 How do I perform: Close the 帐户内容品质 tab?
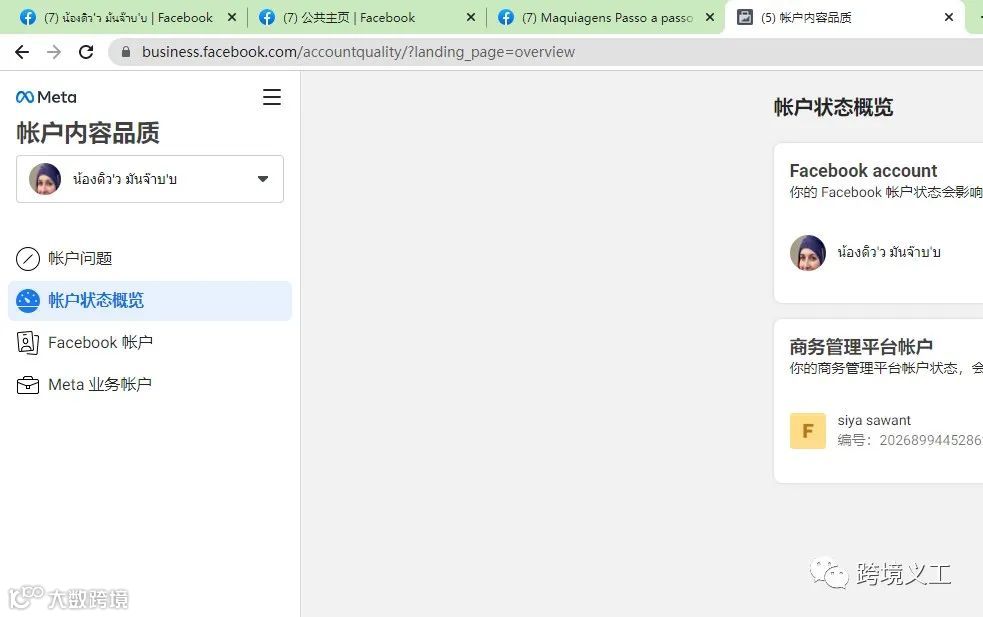(x=949, y=18)
